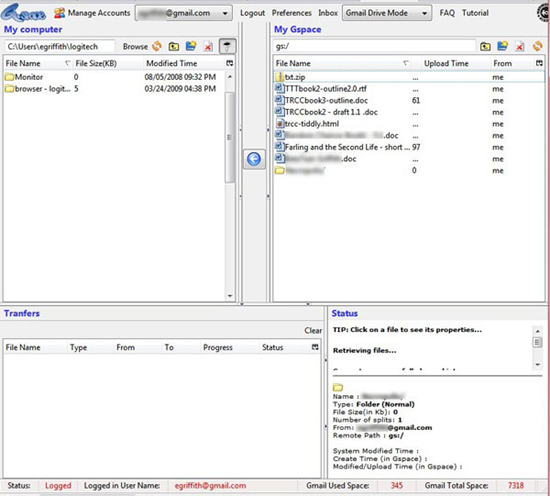Go up one folder in My Gspace
550x496 pixels.
485,46
